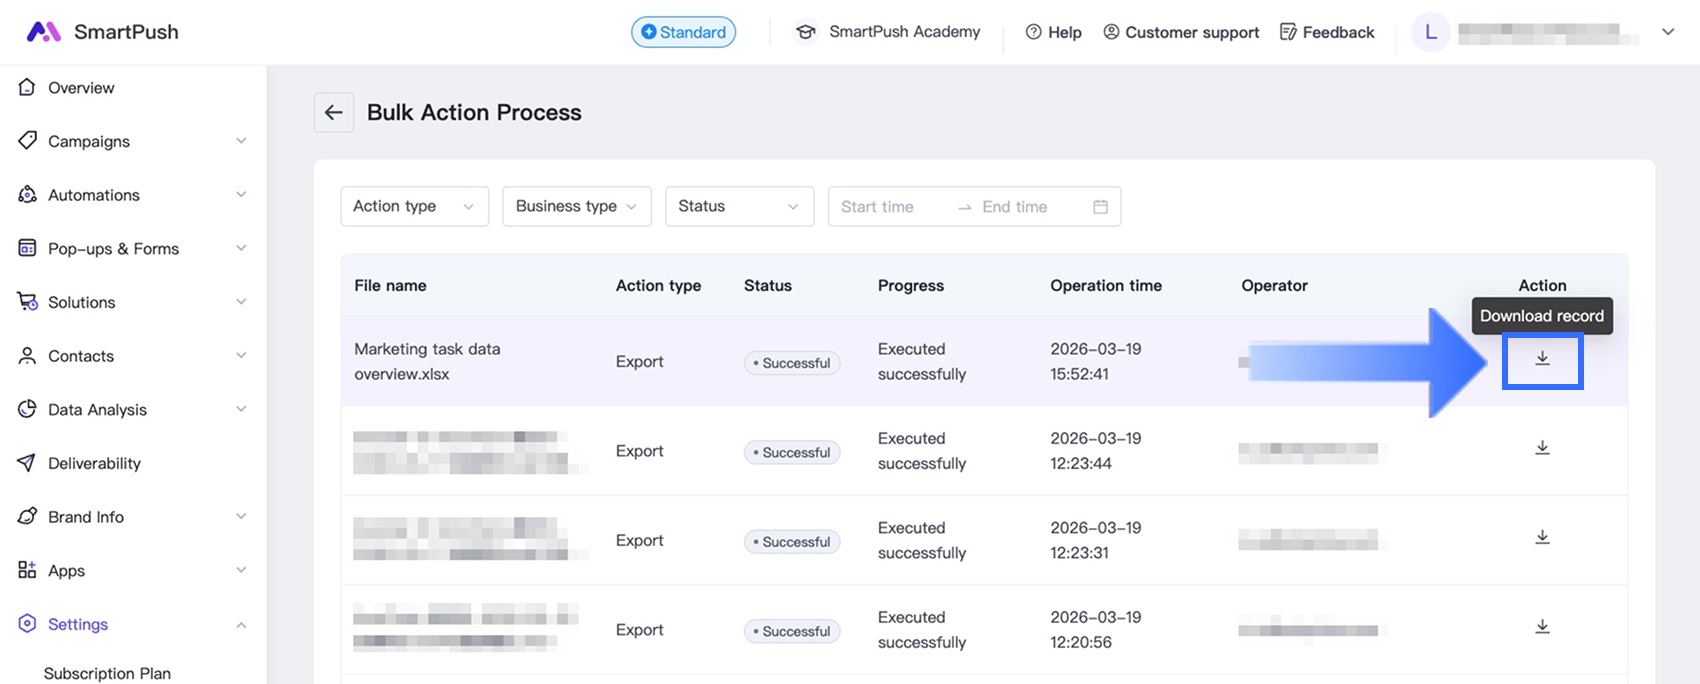Expand the account menu chevron
This screenshot has height=684, width=1700.
1668,32
